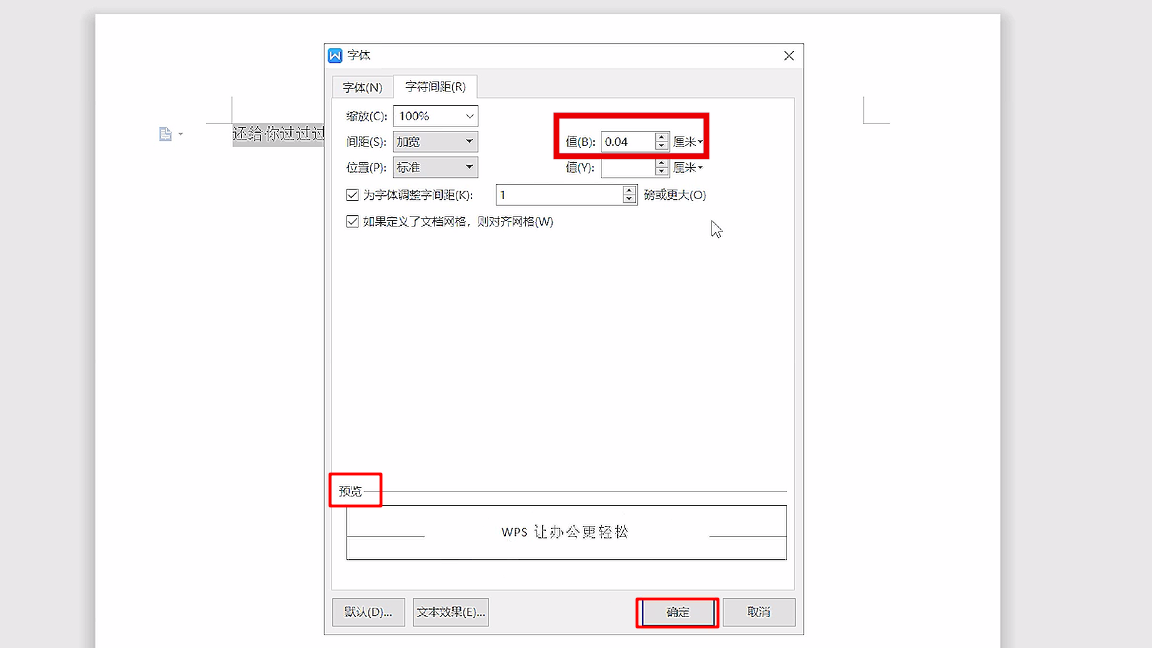The height and width of the screenshot is (648, 1152).
Task: Click the 取消 button
Action: [759, 612]
